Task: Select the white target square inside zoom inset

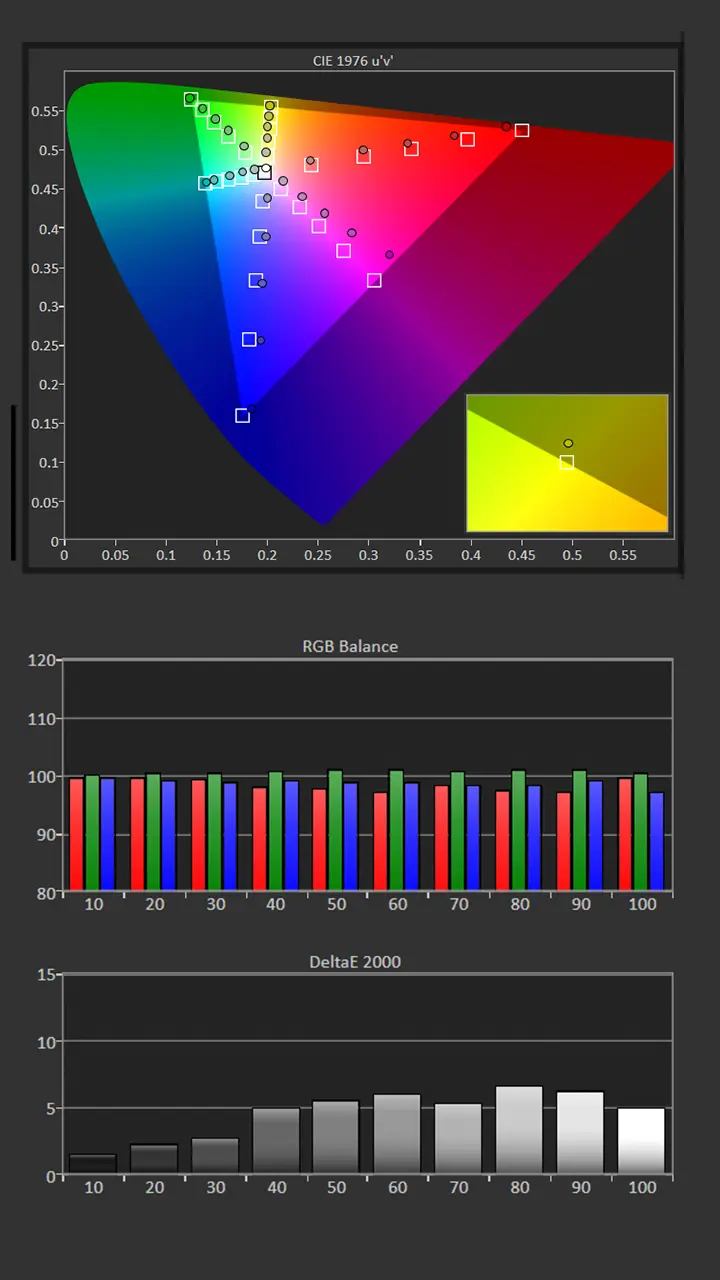Action: [567, 462]
